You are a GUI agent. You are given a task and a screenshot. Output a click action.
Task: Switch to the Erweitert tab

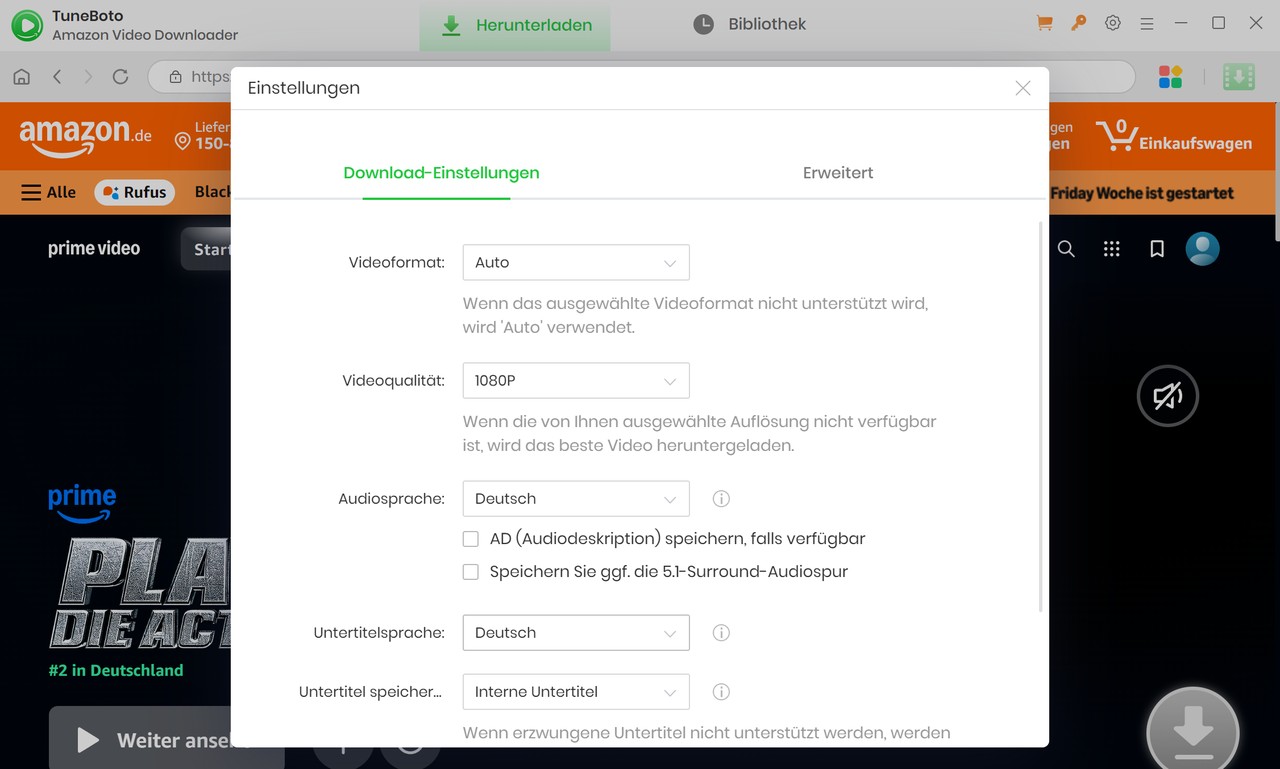point(838,172)
